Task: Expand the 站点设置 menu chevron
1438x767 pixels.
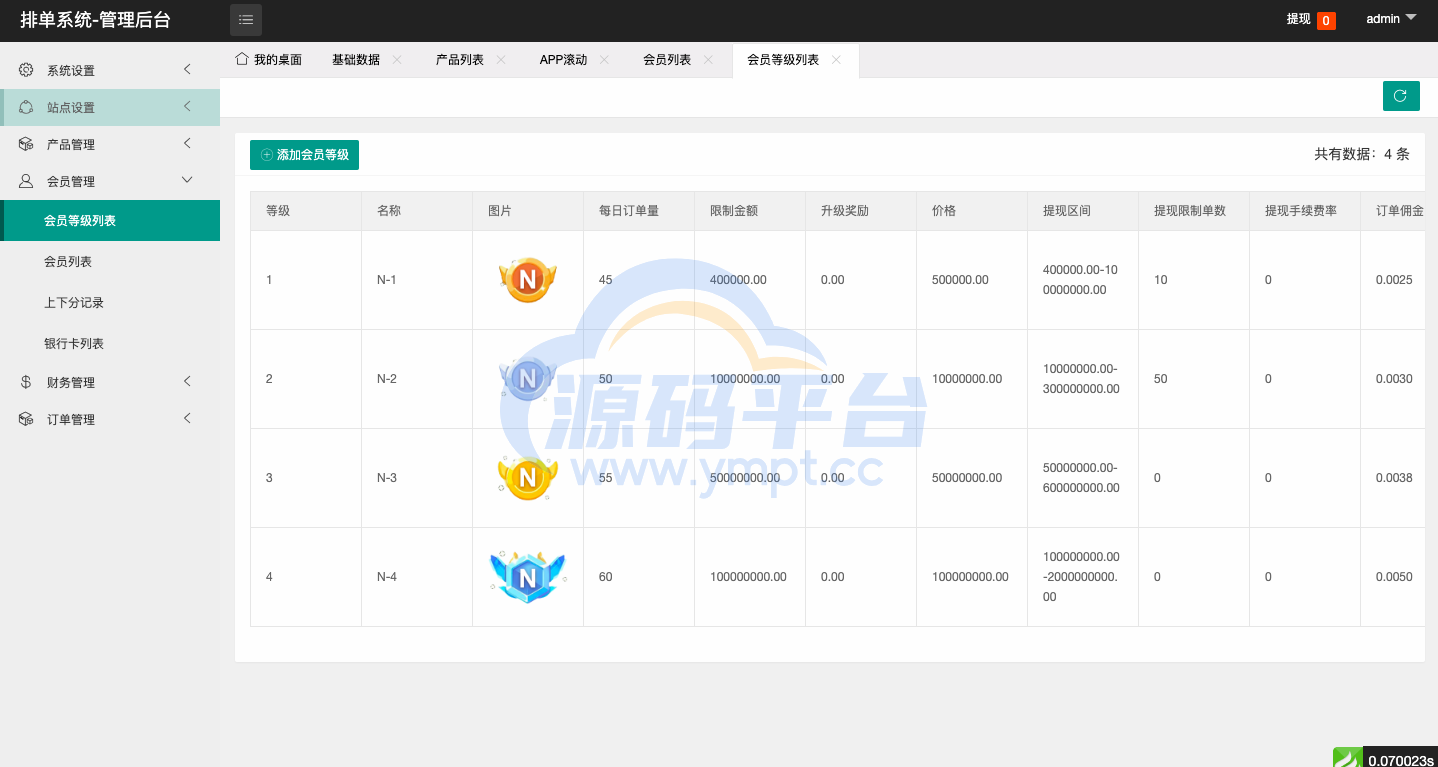Action: tap(187, 106)
